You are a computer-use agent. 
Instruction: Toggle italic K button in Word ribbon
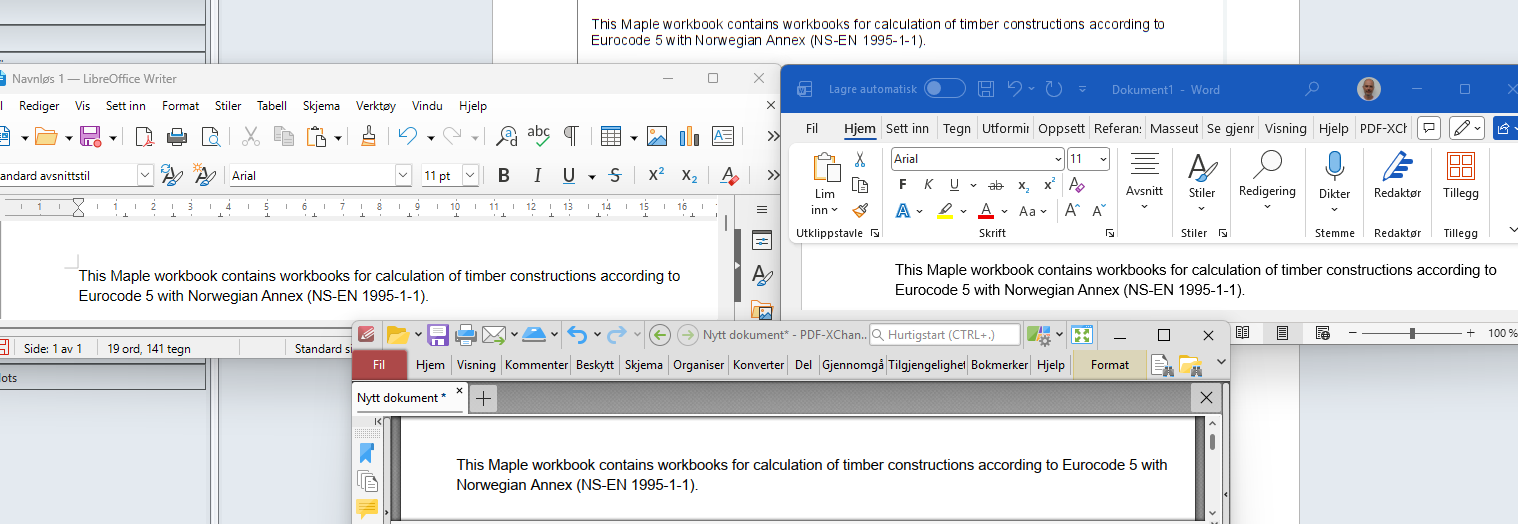pos(928,185)
